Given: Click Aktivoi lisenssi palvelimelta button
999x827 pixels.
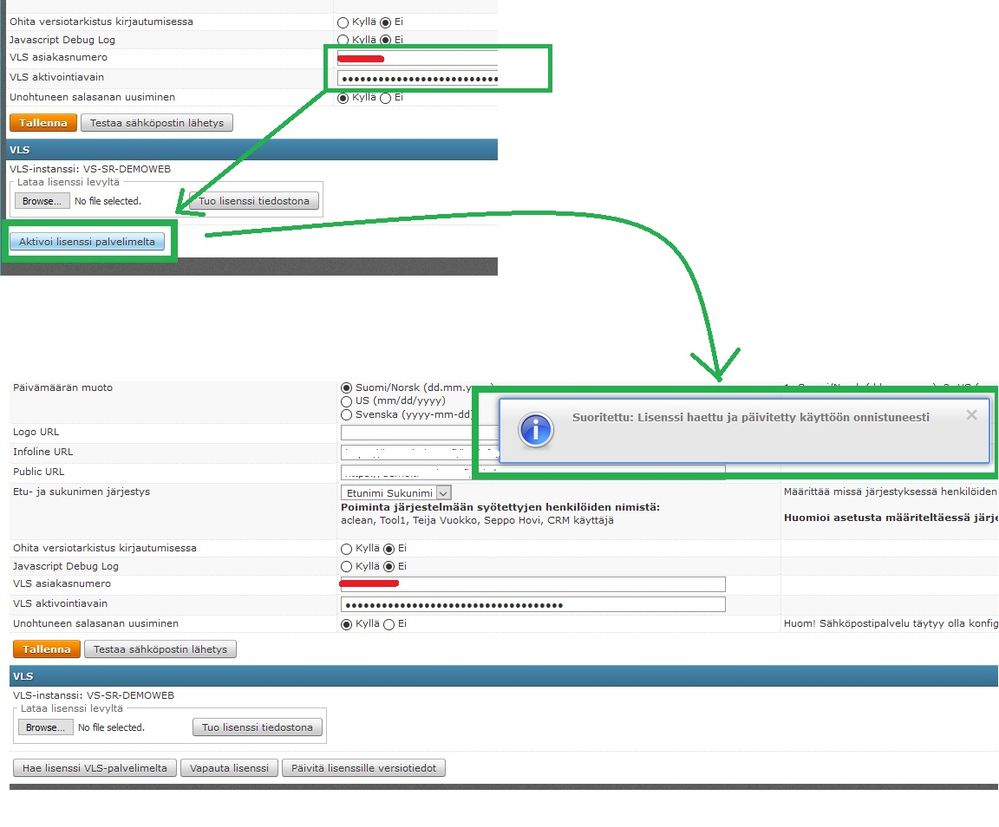Looking at the screenshot, I should click(x=87, y=241).
